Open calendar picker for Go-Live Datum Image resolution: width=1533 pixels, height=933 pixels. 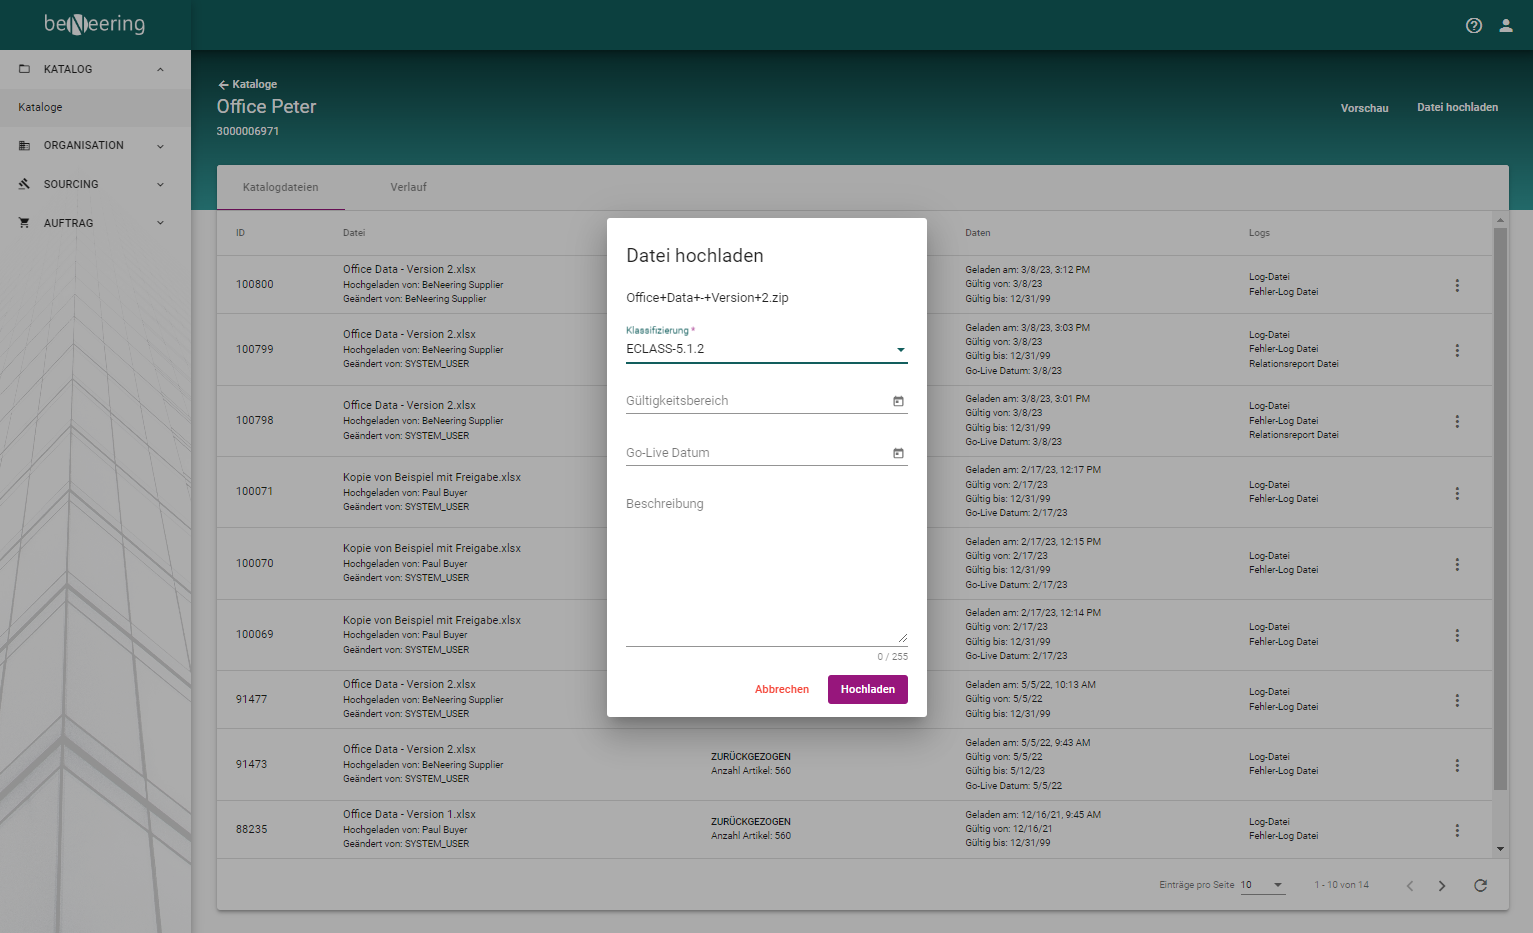coord(898,453)
